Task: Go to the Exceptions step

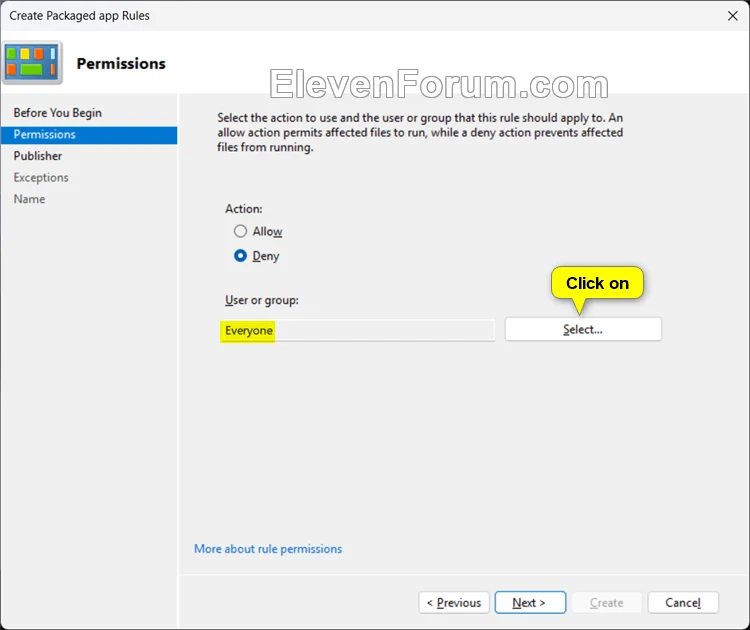Action: point(41,177)
